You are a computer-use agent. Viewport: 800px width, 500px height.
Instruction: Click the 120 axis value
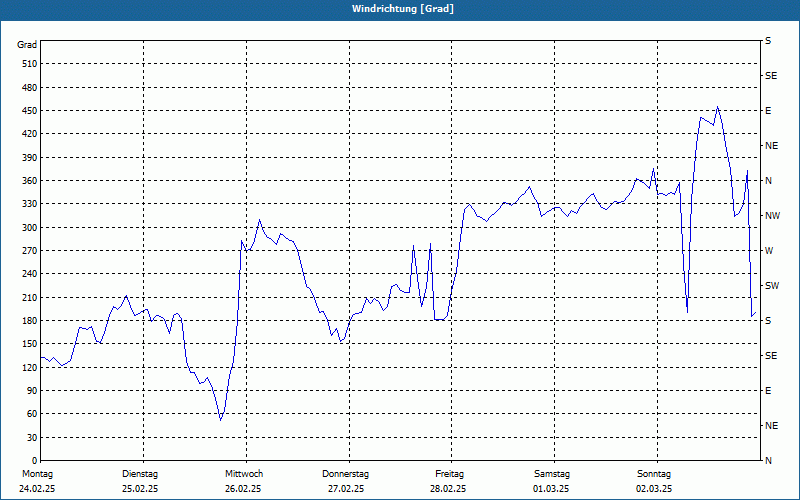30,367
